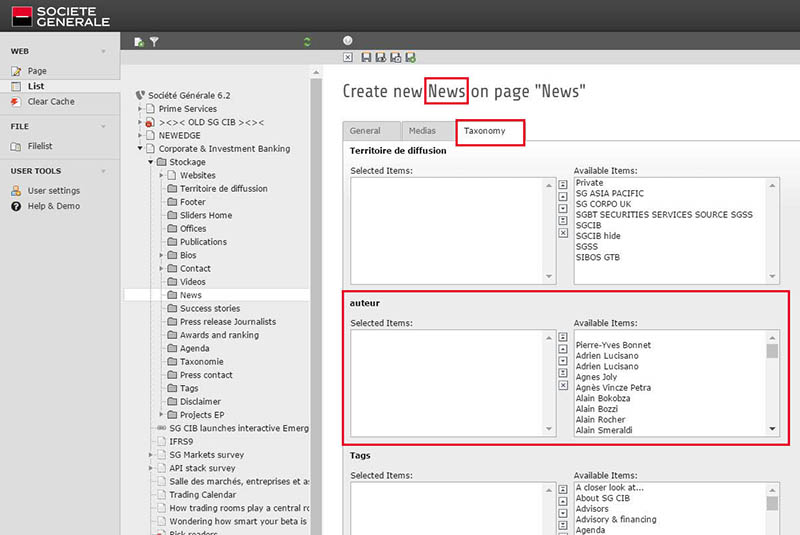Screen dimensions: 800x535
Task: Remove selected auteur item with X button
Action: click(563, 386)
